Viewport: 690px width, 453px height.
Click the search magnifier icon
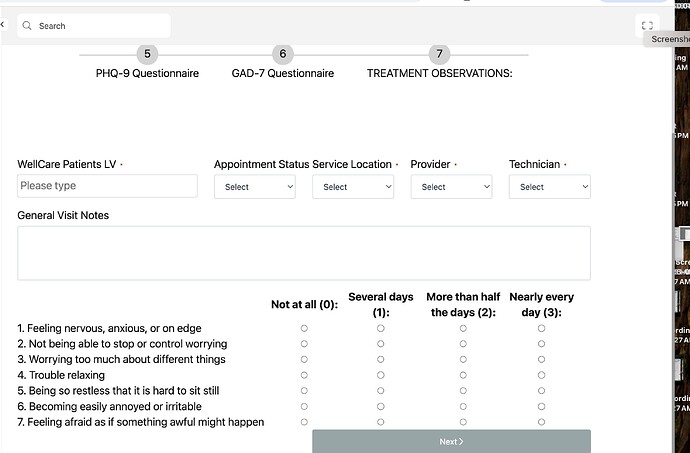[x=27, y=26]
